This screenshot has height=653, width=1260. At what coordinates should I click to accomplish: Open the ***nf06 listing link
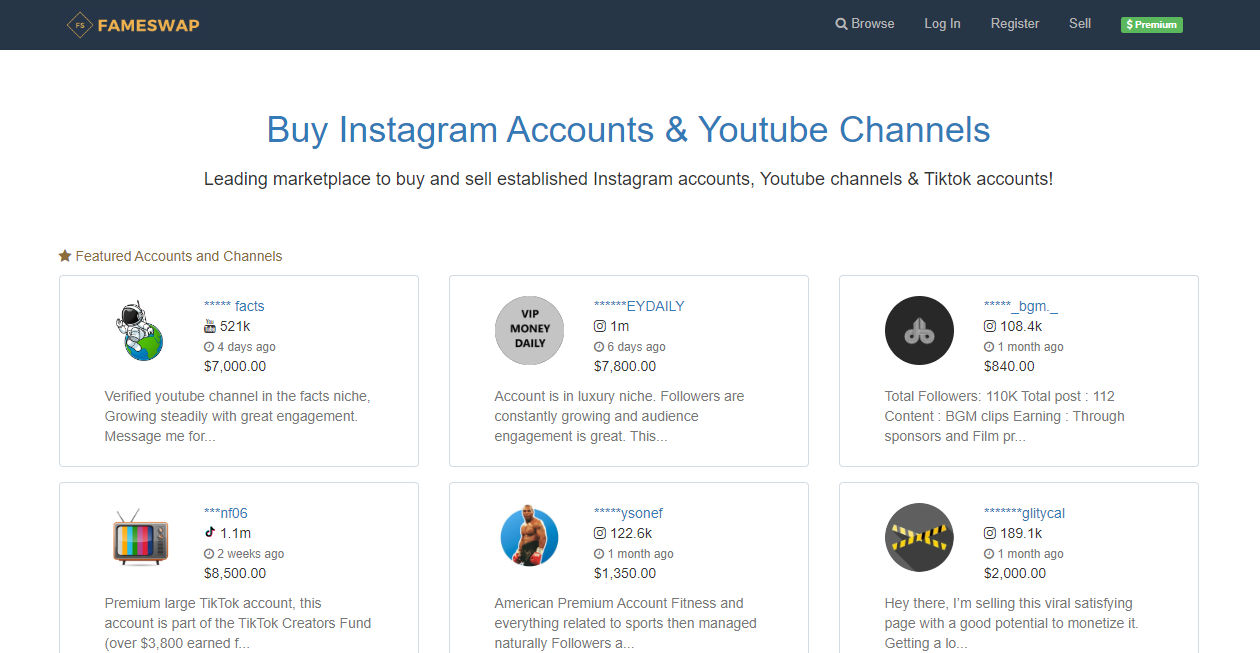click(x=226, y=513)
